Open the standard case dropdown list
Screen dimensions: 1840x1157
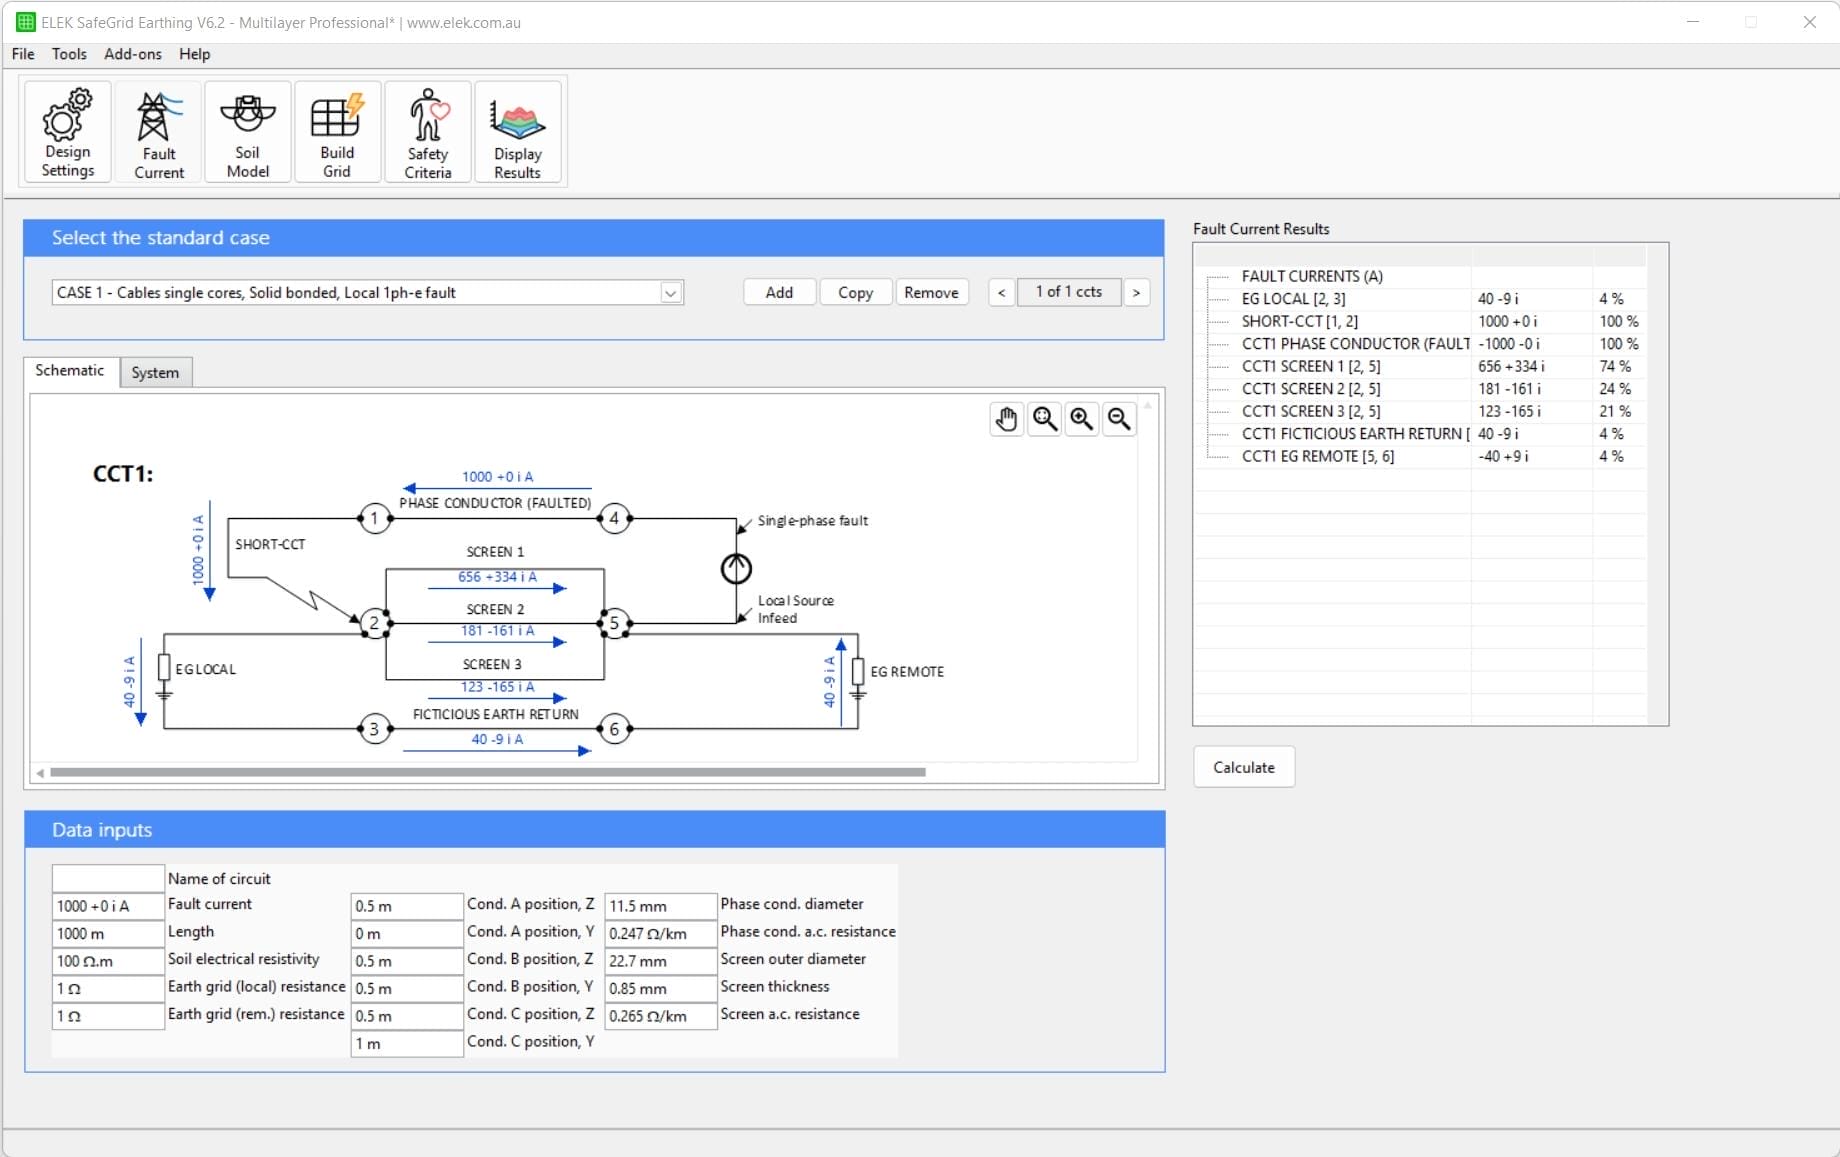671,292
